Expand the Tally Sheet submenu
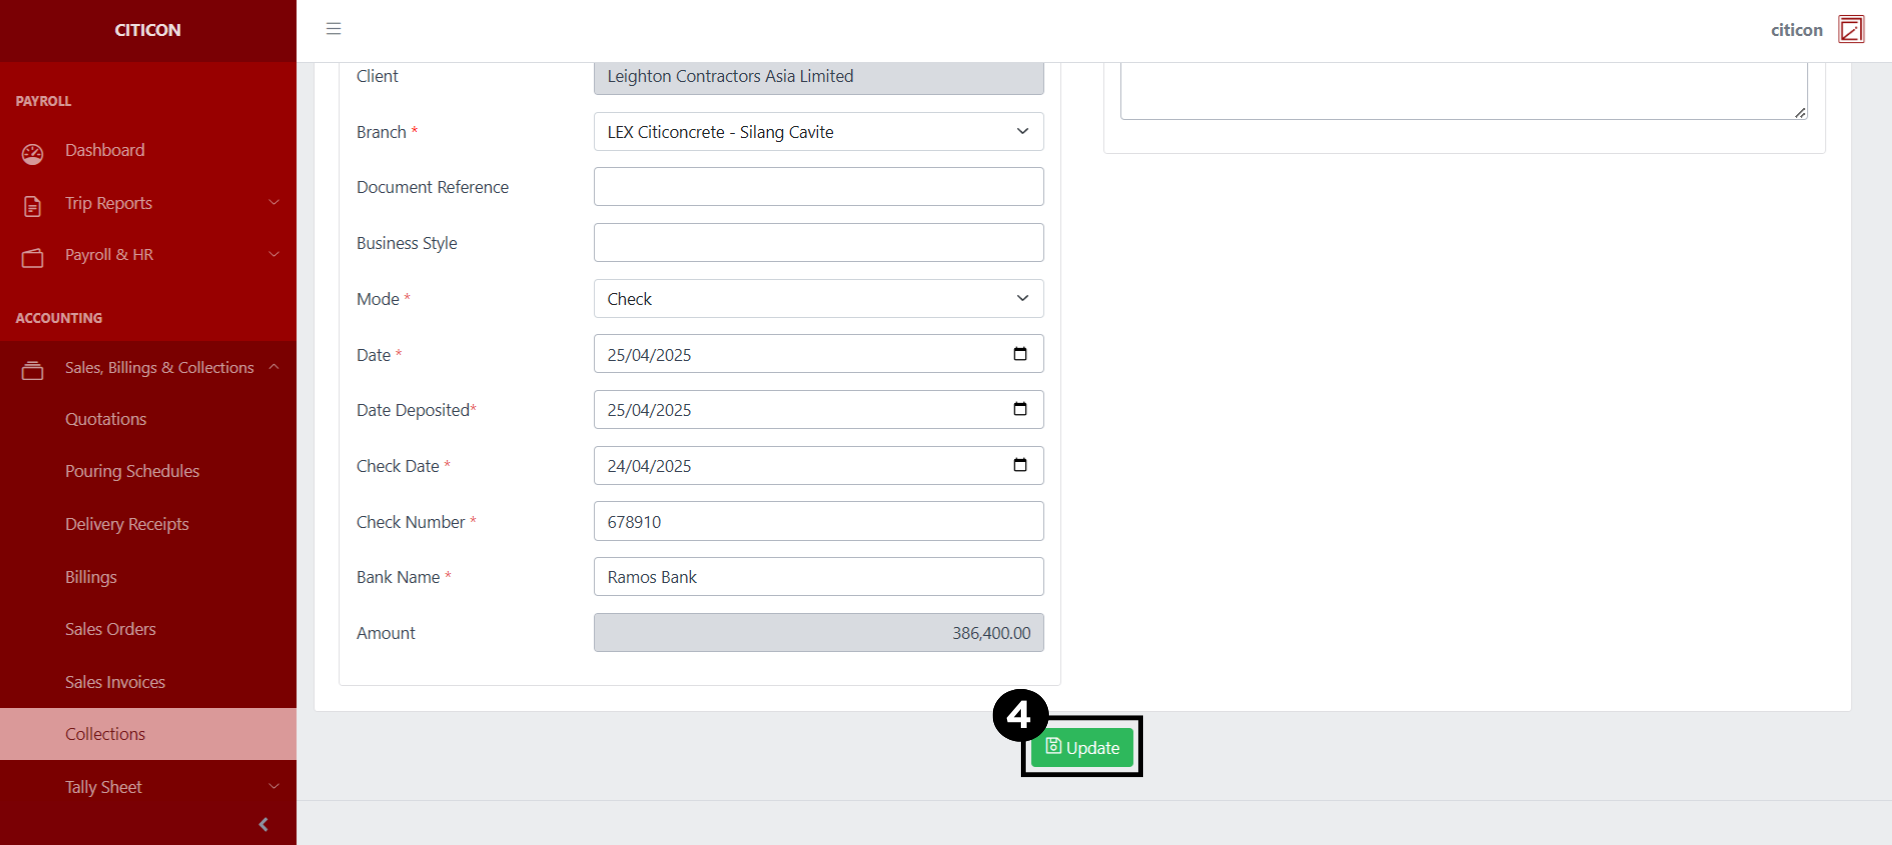The height and width of the screenshot is (845, 1892). pos(273,787)
